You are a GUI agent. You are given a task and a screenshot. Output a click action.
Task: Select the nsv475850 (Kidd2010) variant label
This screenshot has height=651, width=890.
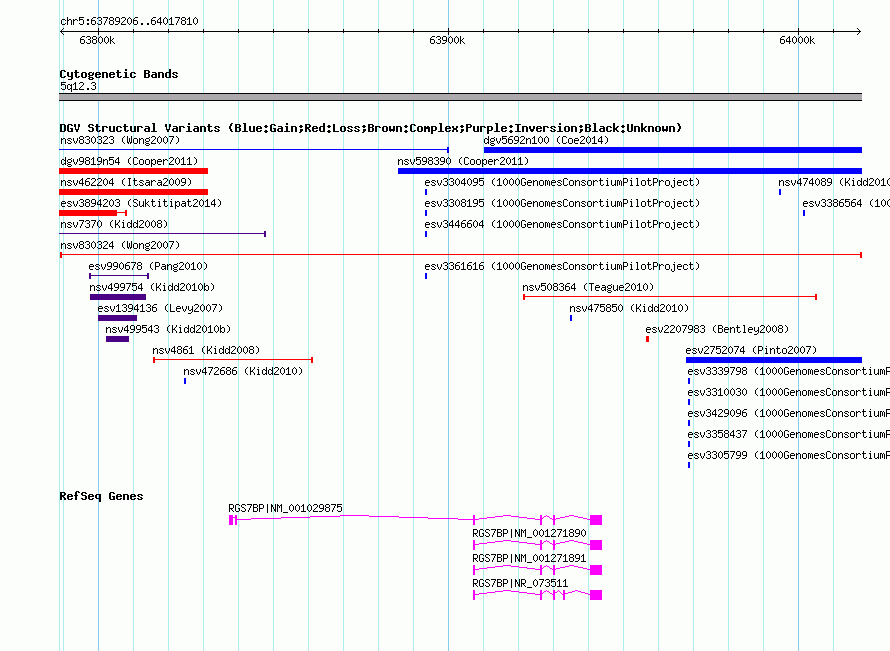pos(629,308)
